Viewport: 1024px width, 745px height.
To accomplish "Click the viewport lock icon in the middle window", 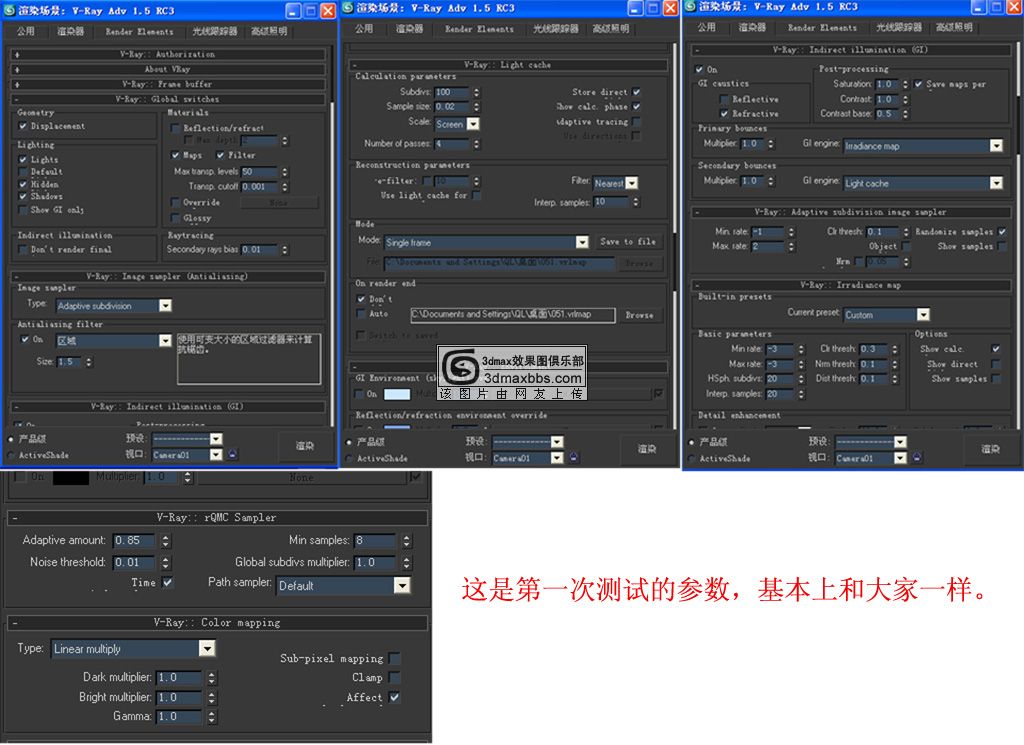I will point(573,458).
